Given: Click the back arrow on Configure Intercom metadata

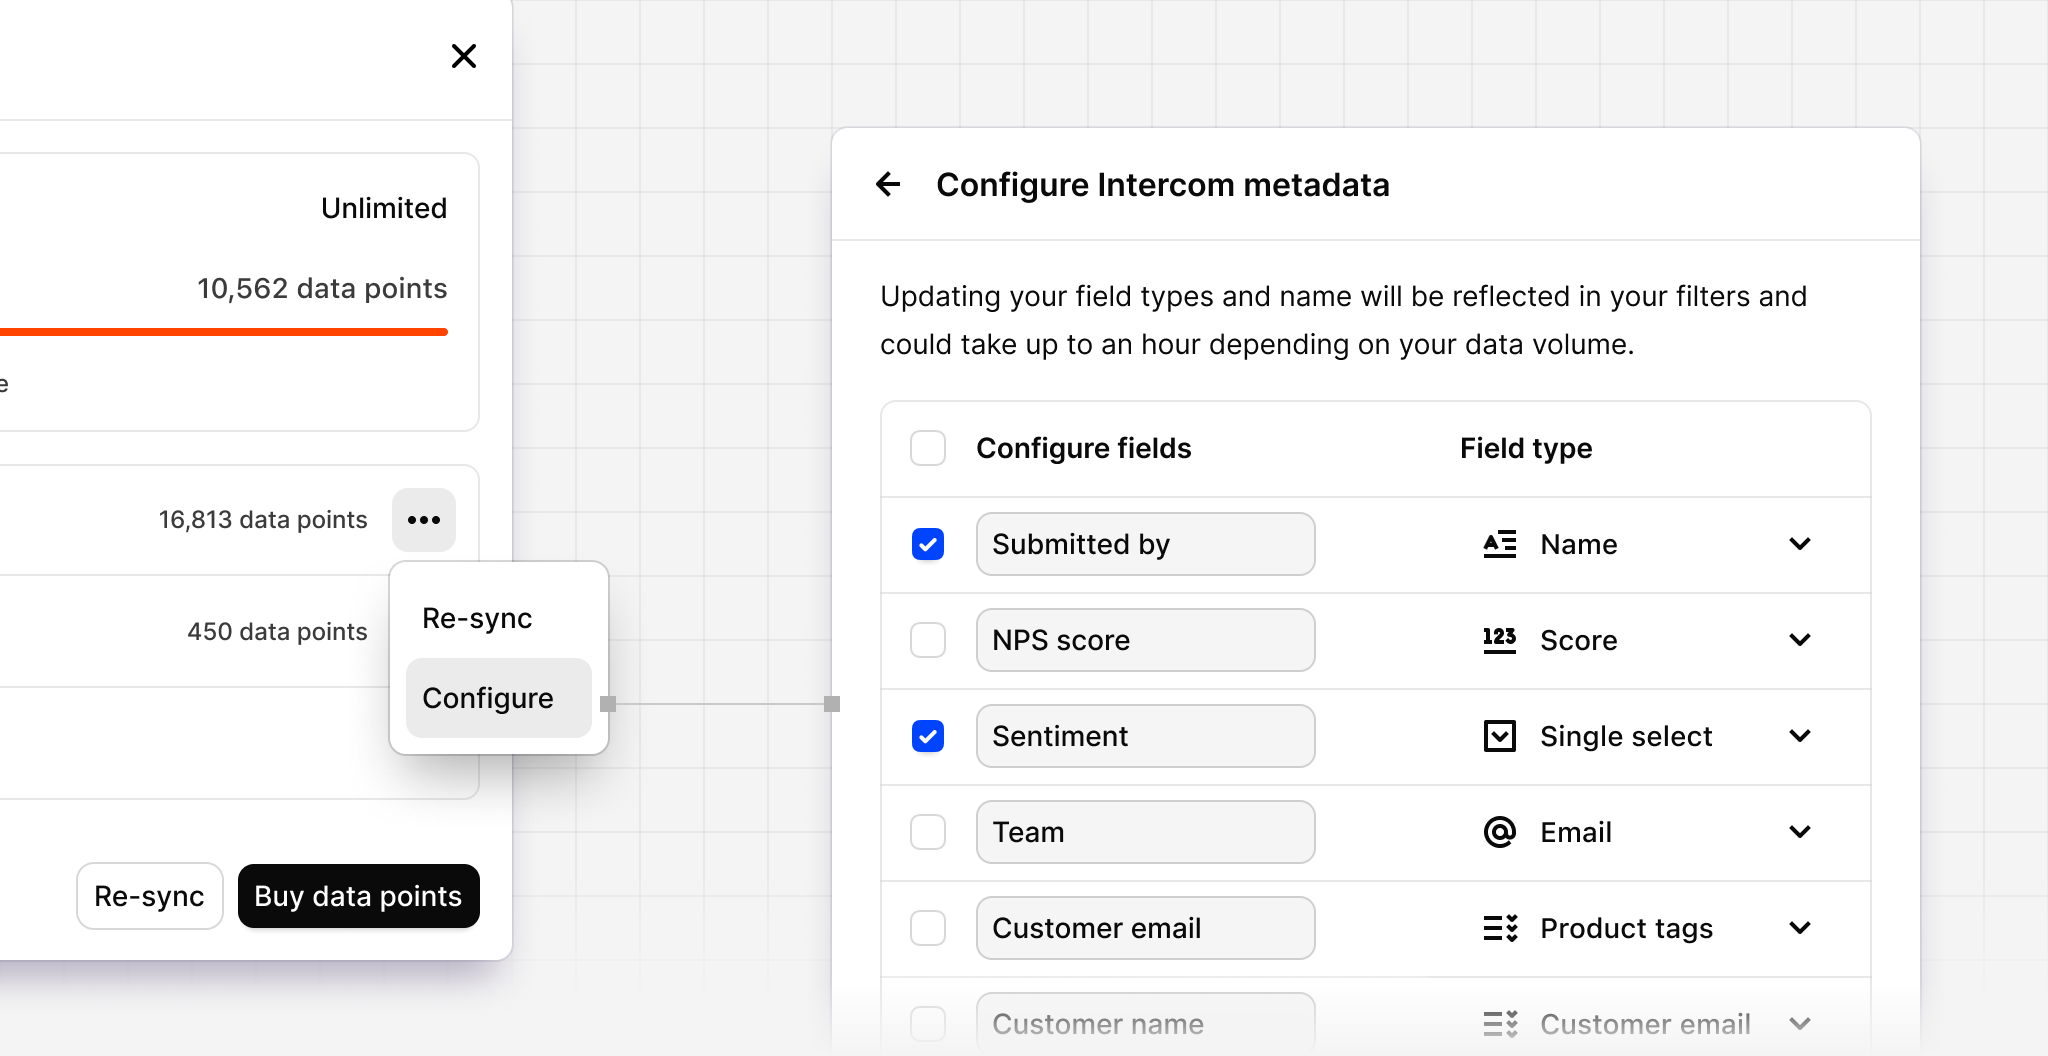Looking at the screenshot, I should [x=889, y=184].
